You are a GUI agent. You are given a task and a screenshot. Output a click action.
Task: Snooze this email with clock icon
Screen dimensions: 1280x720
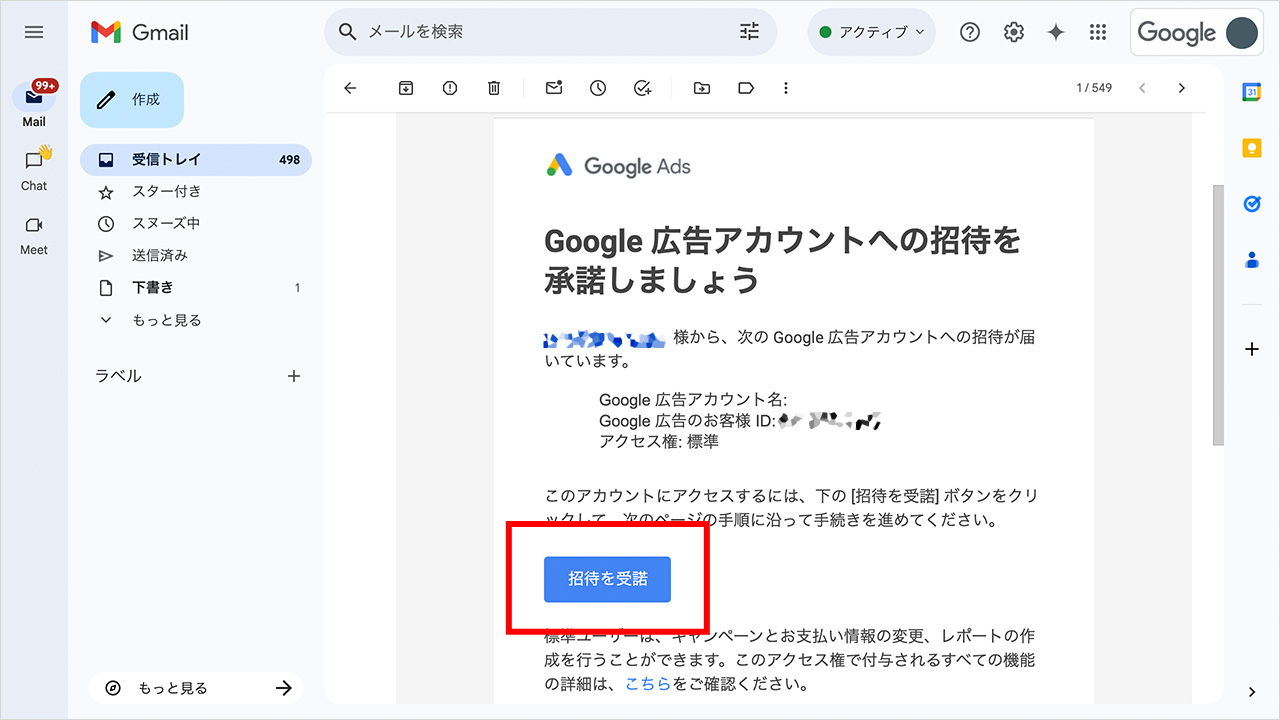(598, 88)
